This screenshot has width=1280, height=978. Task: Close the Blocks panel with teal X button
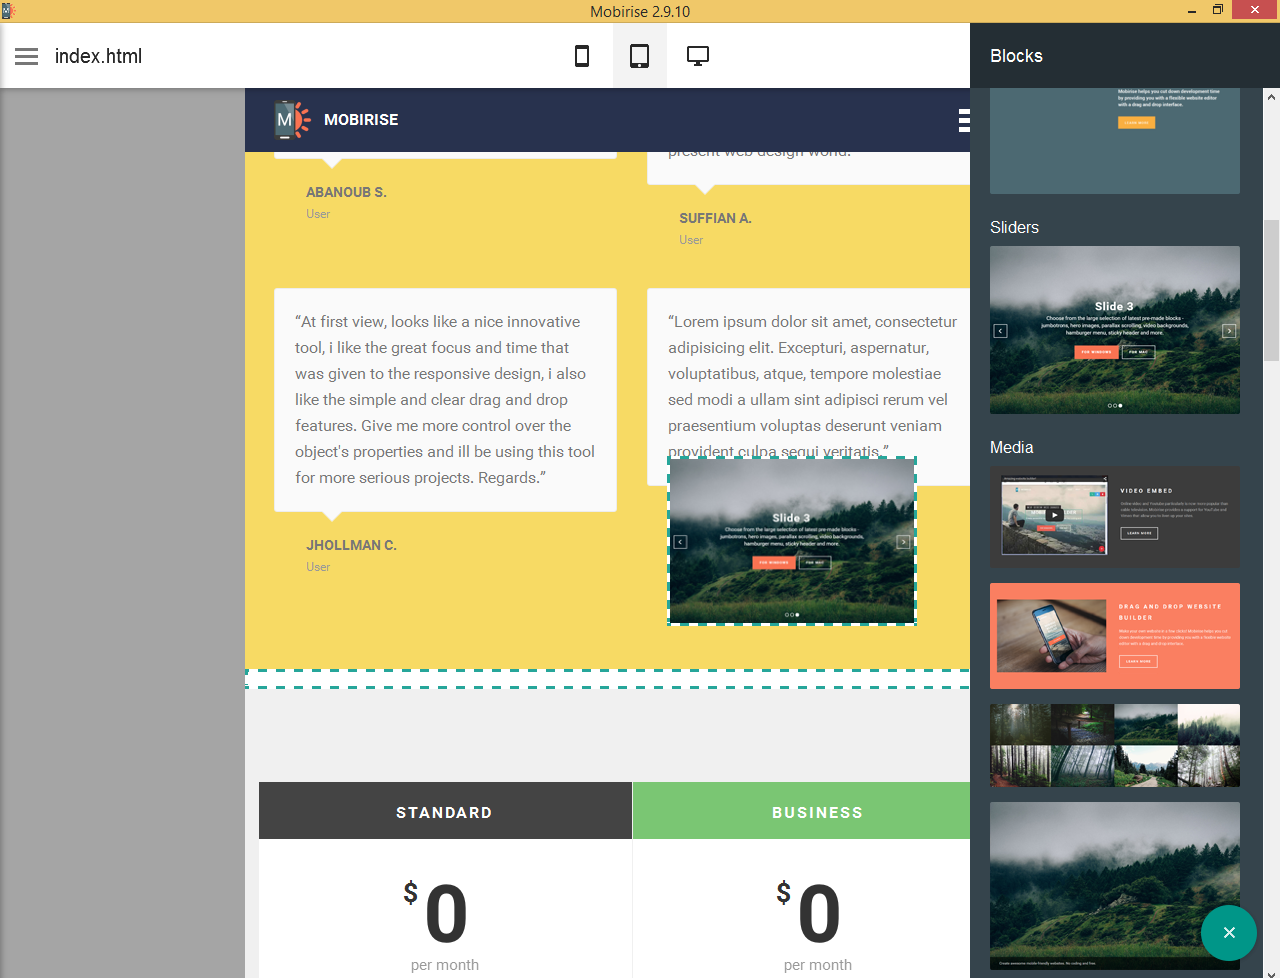(1229, 933)
